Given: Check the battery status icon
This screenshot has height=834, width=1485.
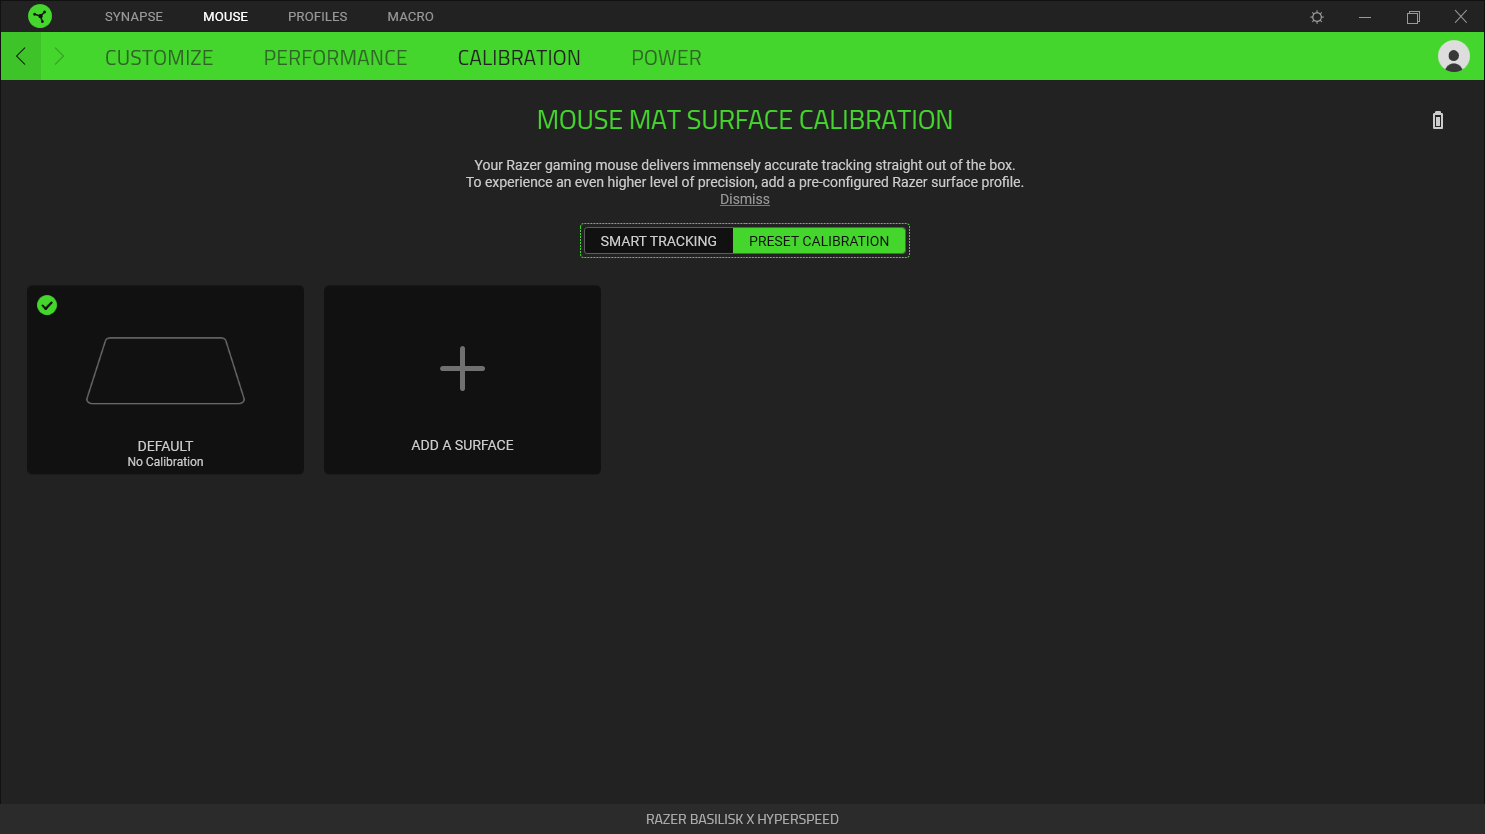Looking at the screenshot, I should click(x=1437, y=119).
